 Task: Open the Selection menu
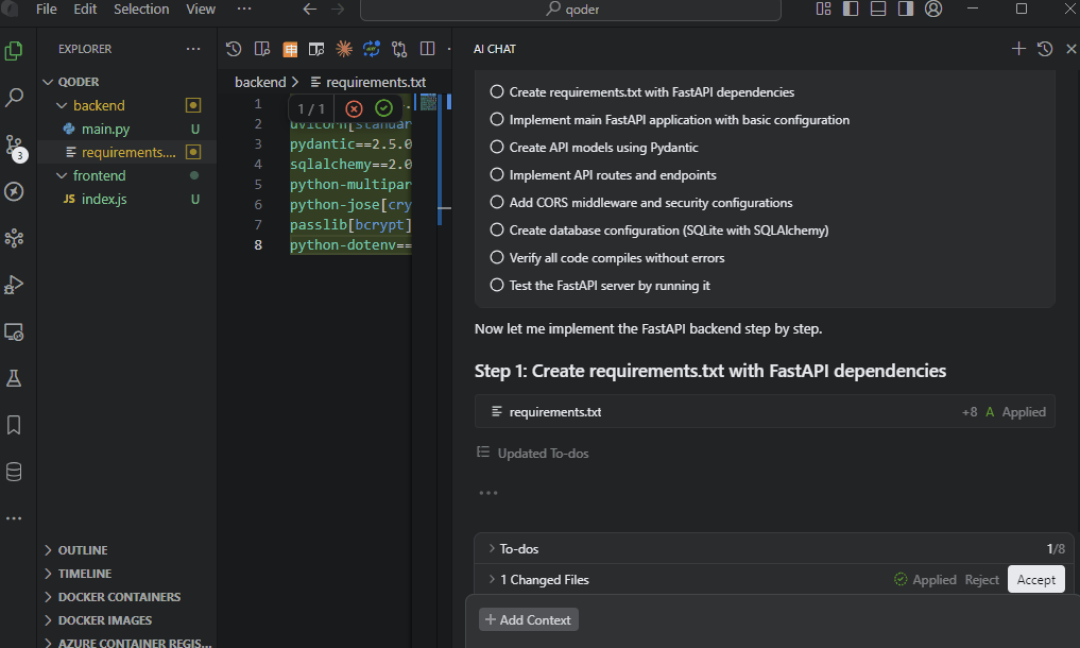(141, 9)
